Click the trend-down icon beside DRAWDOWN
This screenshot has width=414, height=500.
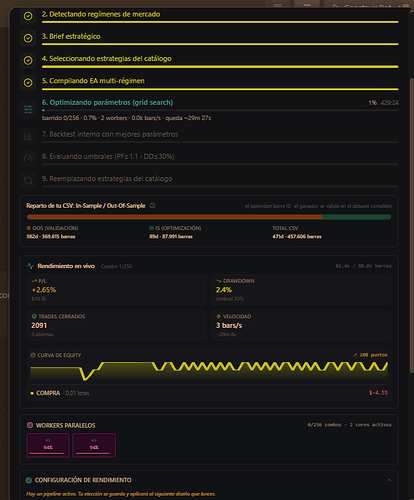[219, 281]
